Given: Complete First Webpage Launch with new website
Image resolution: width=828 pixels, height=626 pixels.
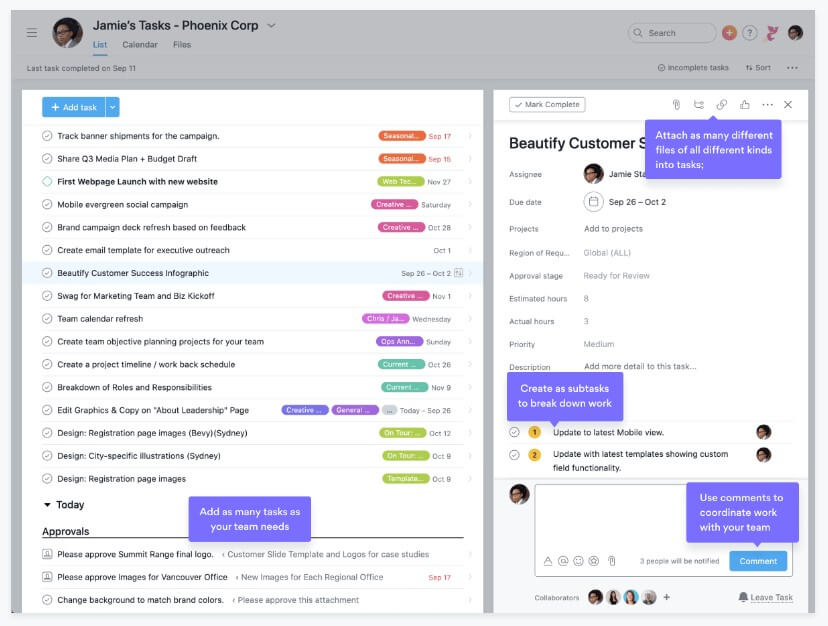Looking at the screenshot, I should tap(47, 181).
